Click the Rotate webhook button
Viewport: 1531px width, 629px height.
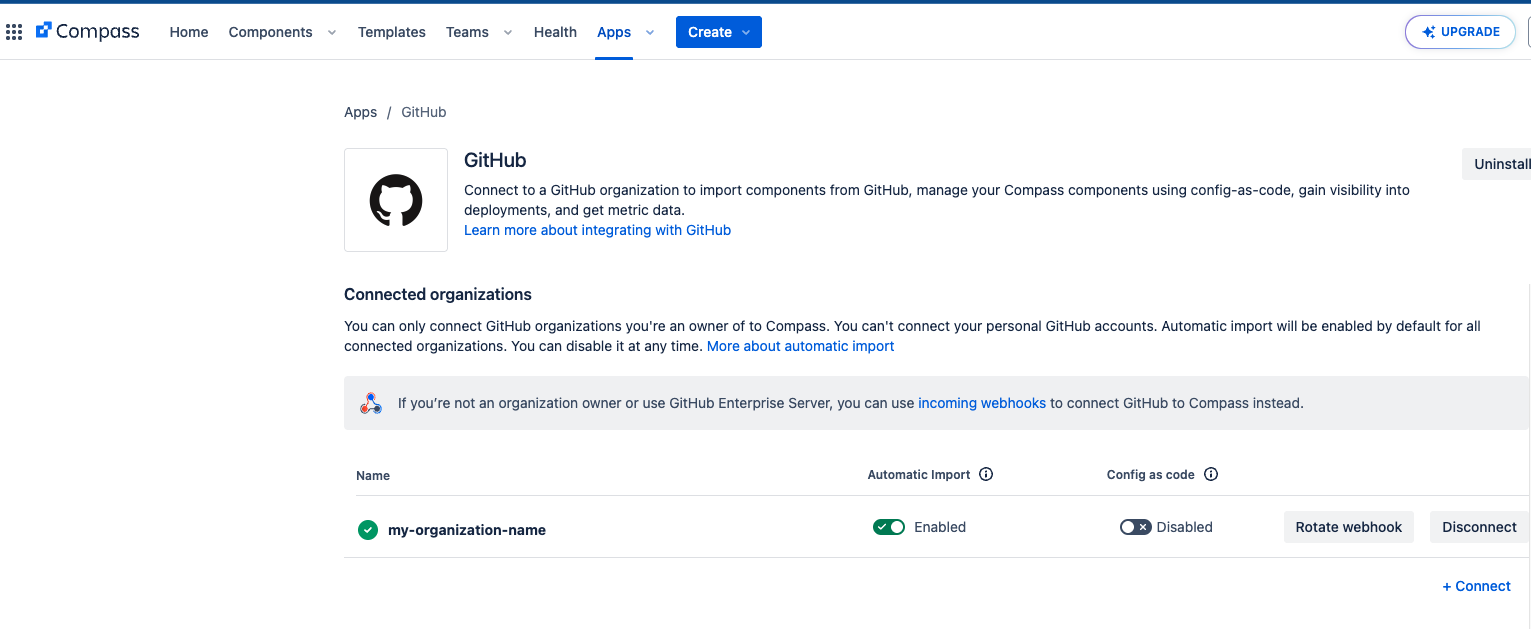click(x=1348, y=526)
